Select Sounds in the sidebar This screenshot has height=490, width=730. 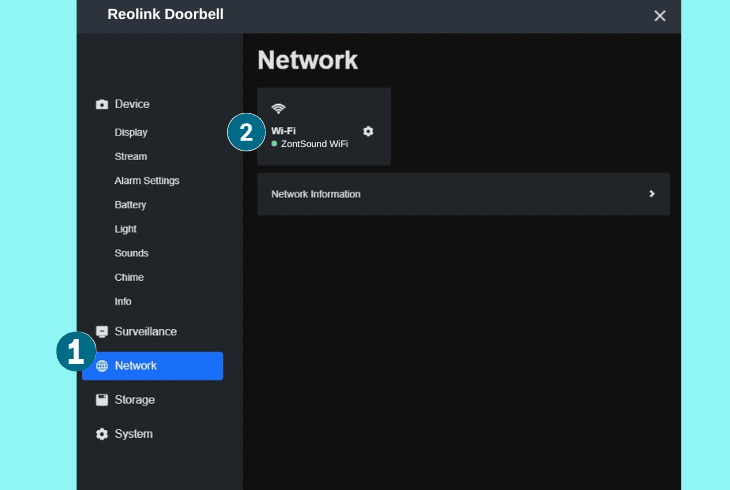131,253
